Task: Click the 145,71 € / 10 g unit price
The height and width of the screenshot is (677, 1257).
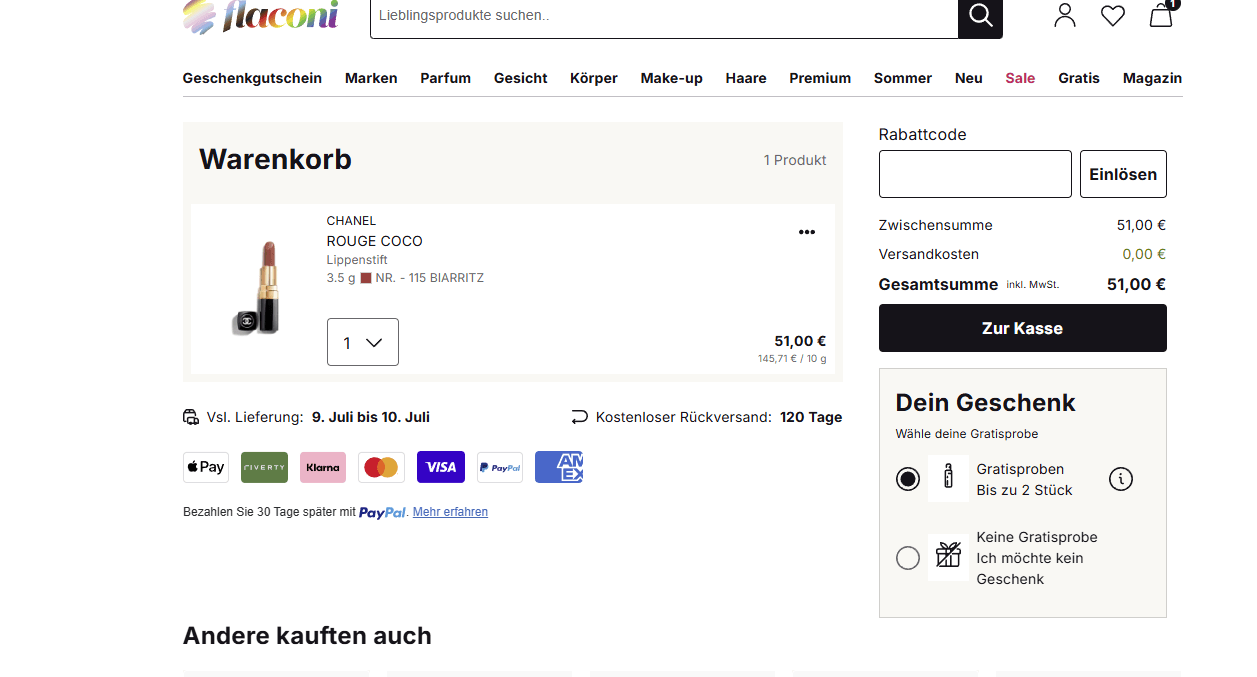Action: (x=792, y=358)
